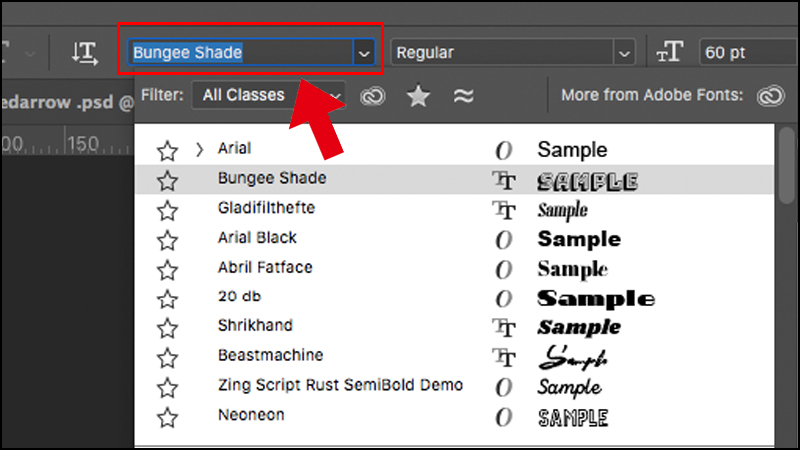The height and width of the screenshot is (450, 800).
Task: Choose Abril Fatface font
Action: pyautogui.click(x=265, y=268)
